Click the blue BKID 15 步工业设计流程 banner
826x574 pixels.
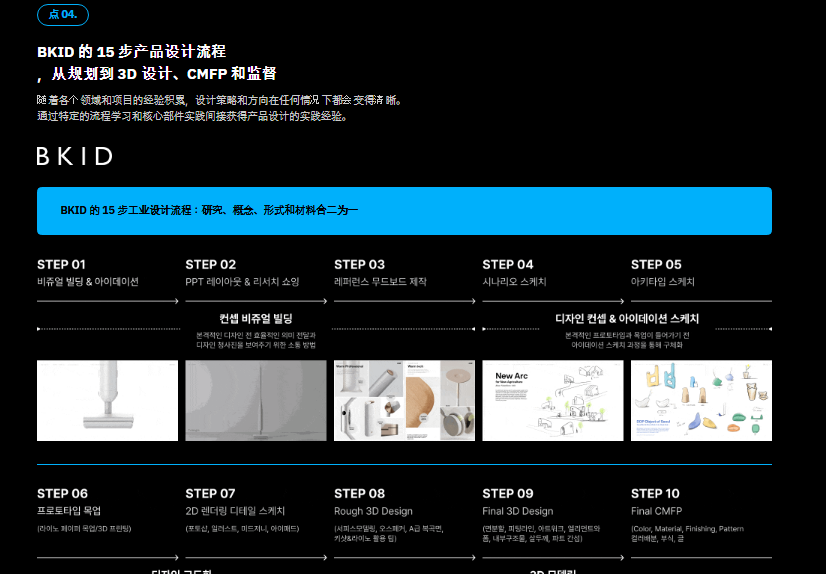(x=404, y=211)
